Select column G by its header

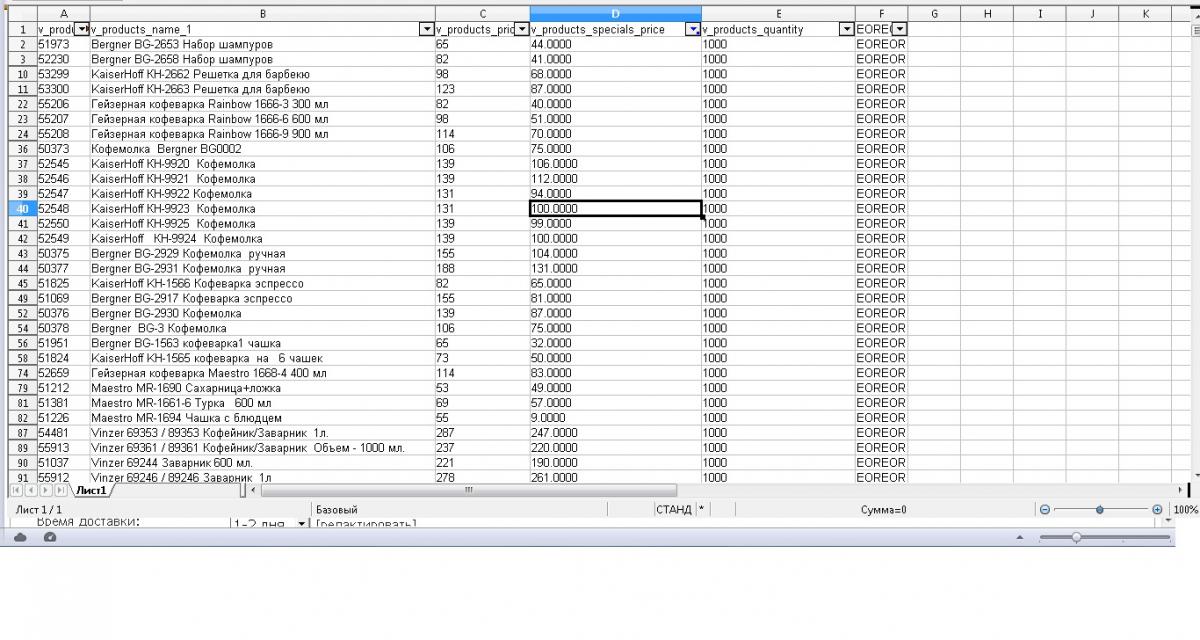[934, 14]
